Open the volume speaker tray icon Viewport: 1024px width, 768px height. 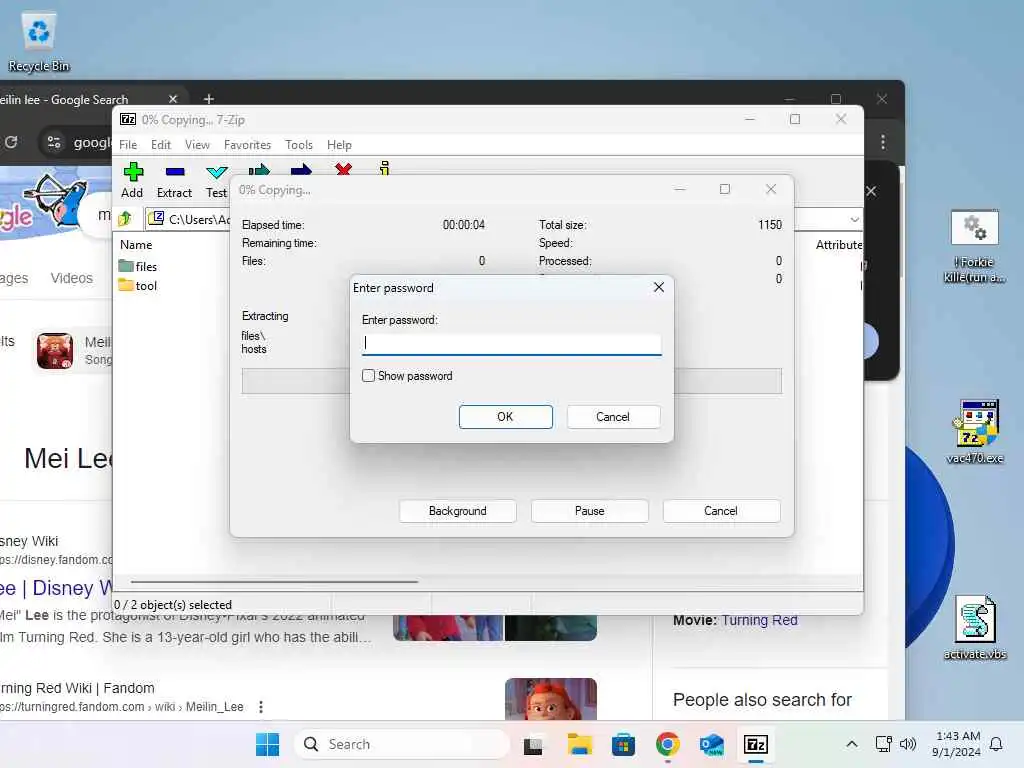coord(908,744)
